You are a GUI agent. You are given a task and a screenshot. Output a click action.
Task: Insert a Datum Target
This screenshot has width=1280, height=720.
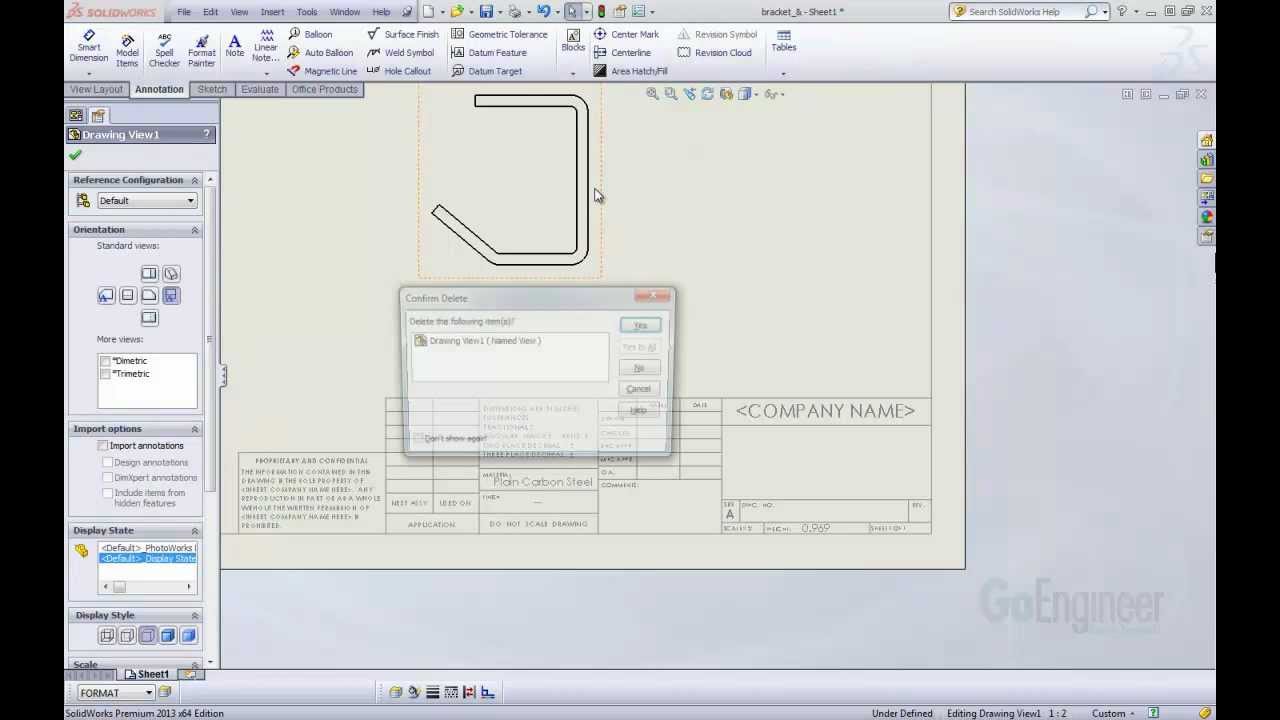tap(486, 71)
